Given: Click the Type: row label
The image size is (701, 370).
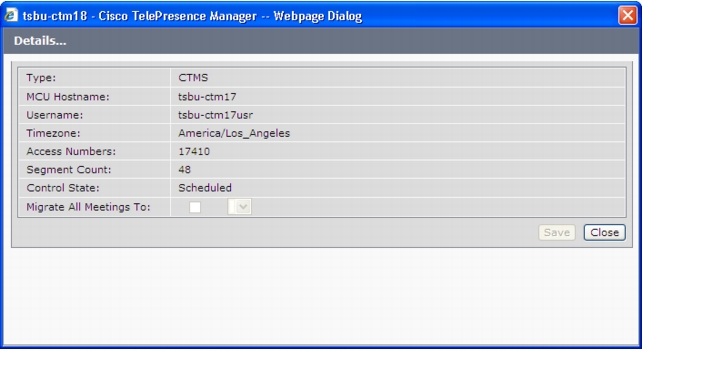Looking at the screenshot, I should (x=41, y=78).
